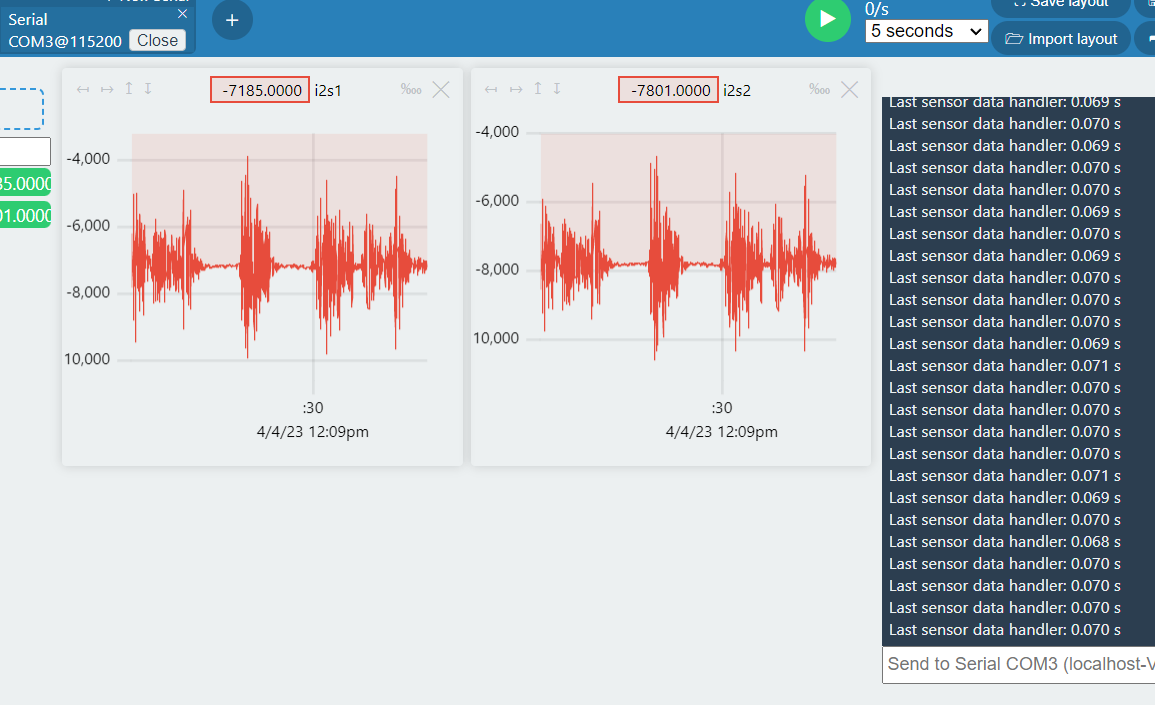Click the Send to Serial COM3 input field
The image size is (1155, 705).
1010,664
